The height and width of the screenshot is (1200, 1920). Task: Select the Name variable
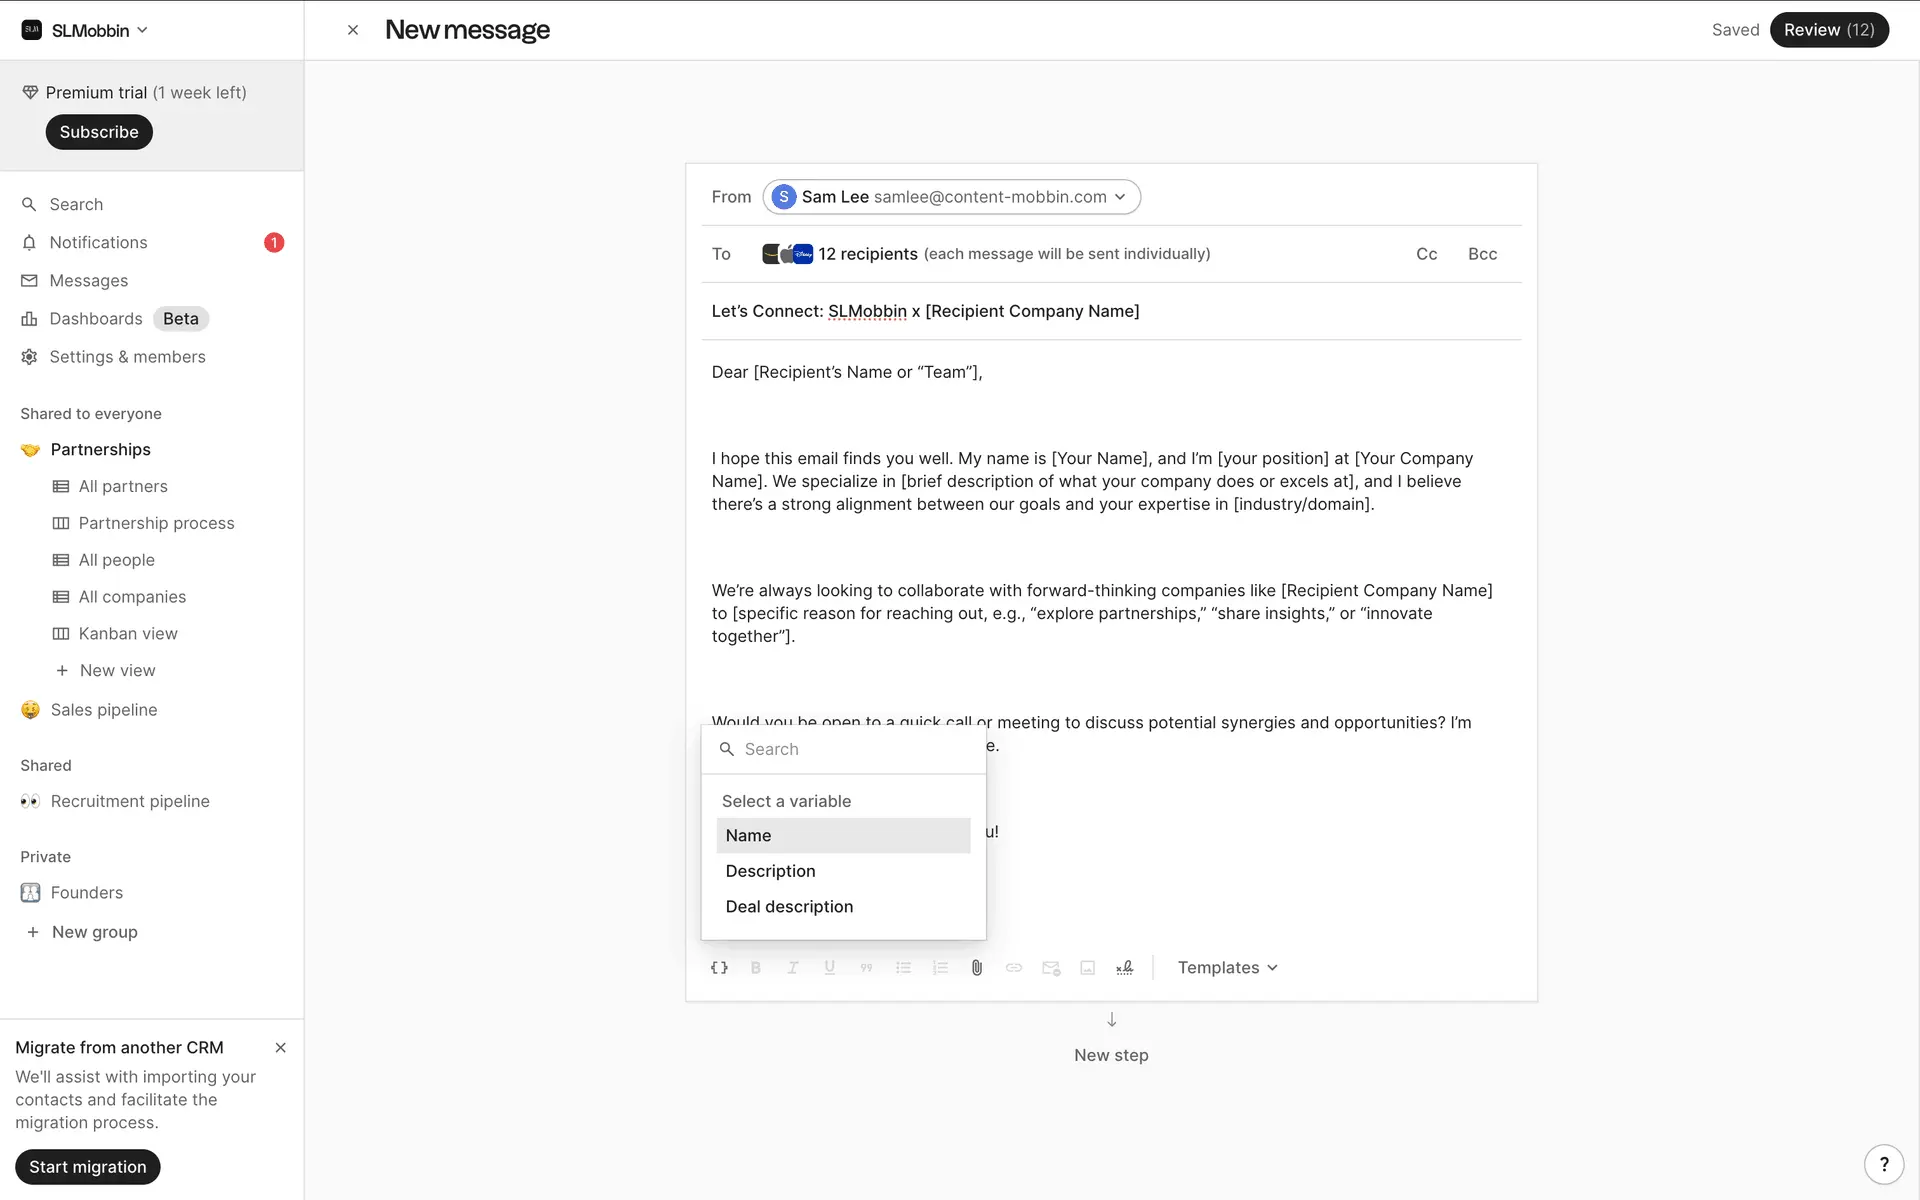(x=843, y=835)
